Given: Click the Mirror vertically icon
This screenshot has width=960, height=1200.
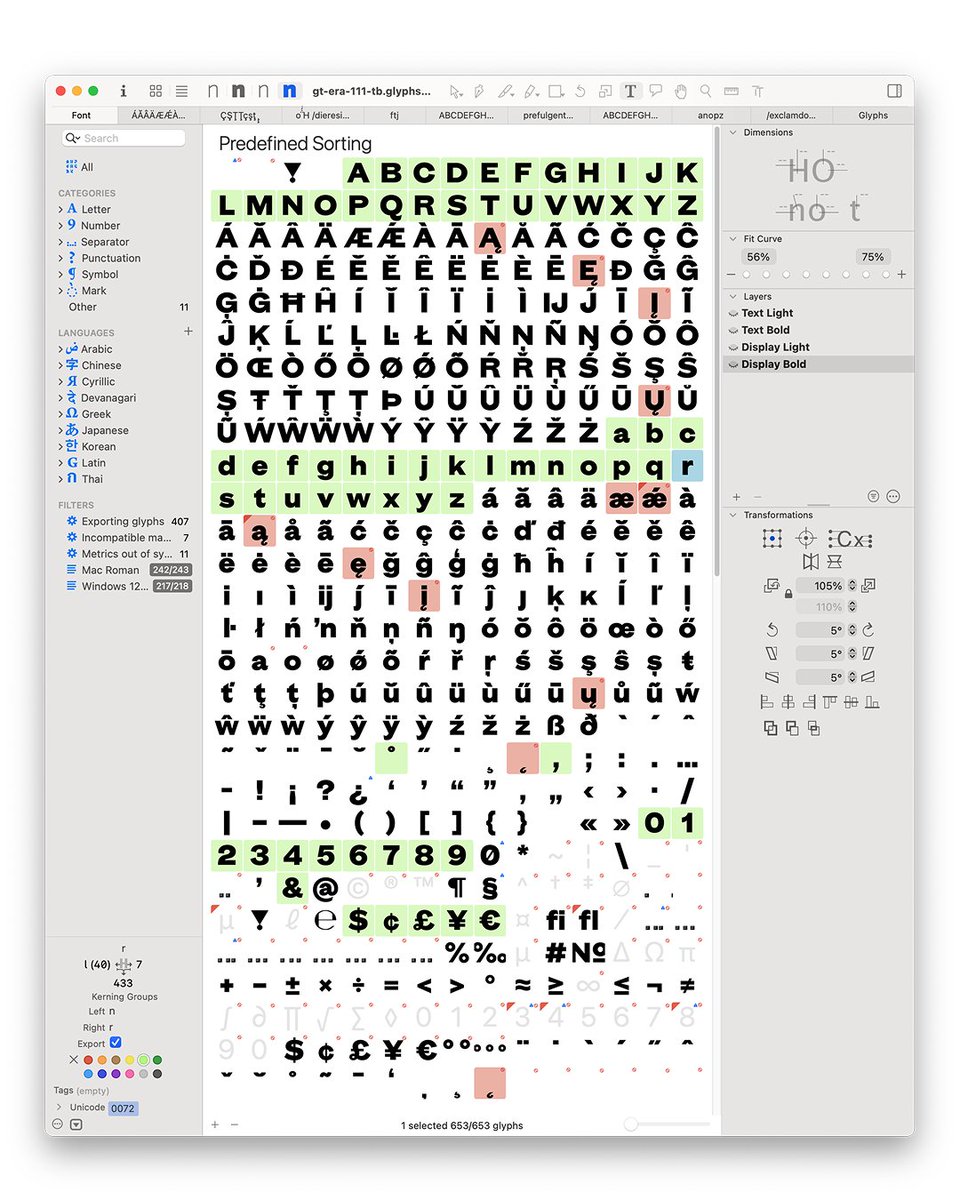Looking at the screenshot, I should (835, 562).
